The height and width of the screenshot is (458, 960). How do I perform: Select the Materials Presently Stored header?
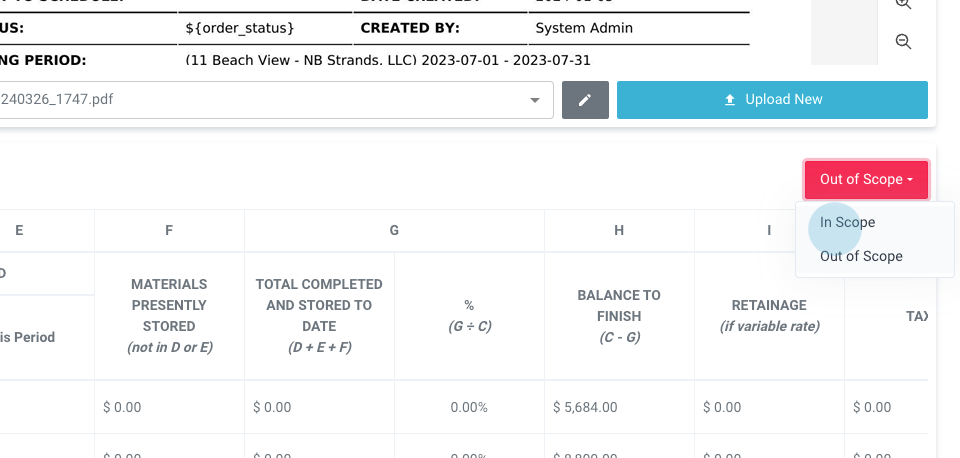169,316
